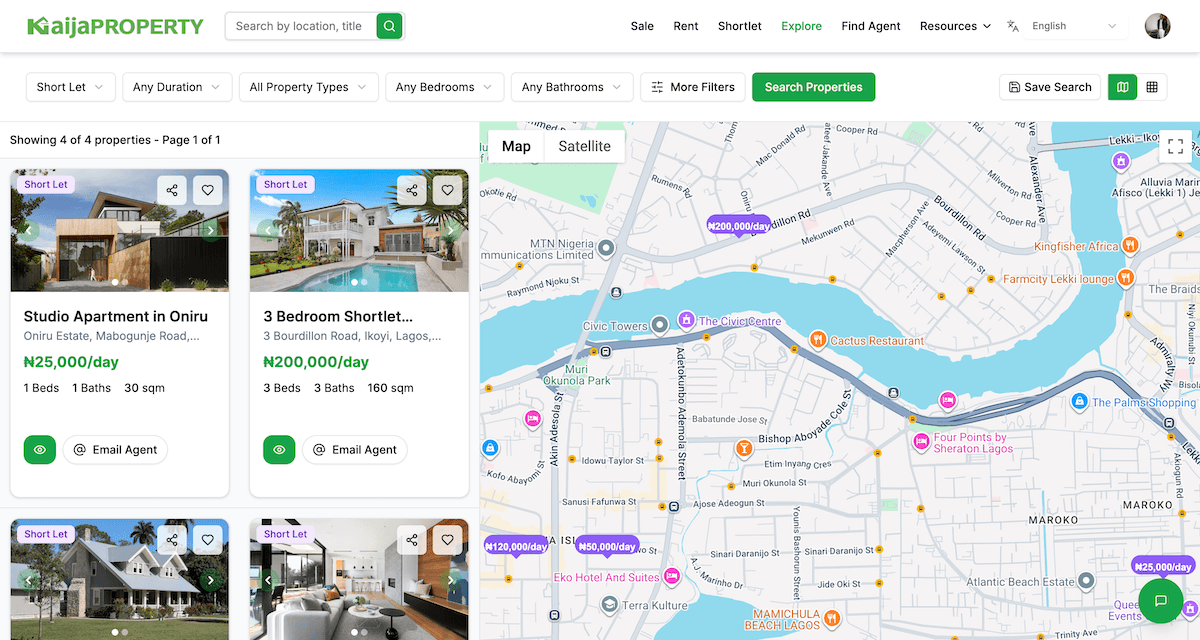This screenshot has height=640, width=1200.
Task: Enter fullscreen map view
Action: (x=1176, y=147)
